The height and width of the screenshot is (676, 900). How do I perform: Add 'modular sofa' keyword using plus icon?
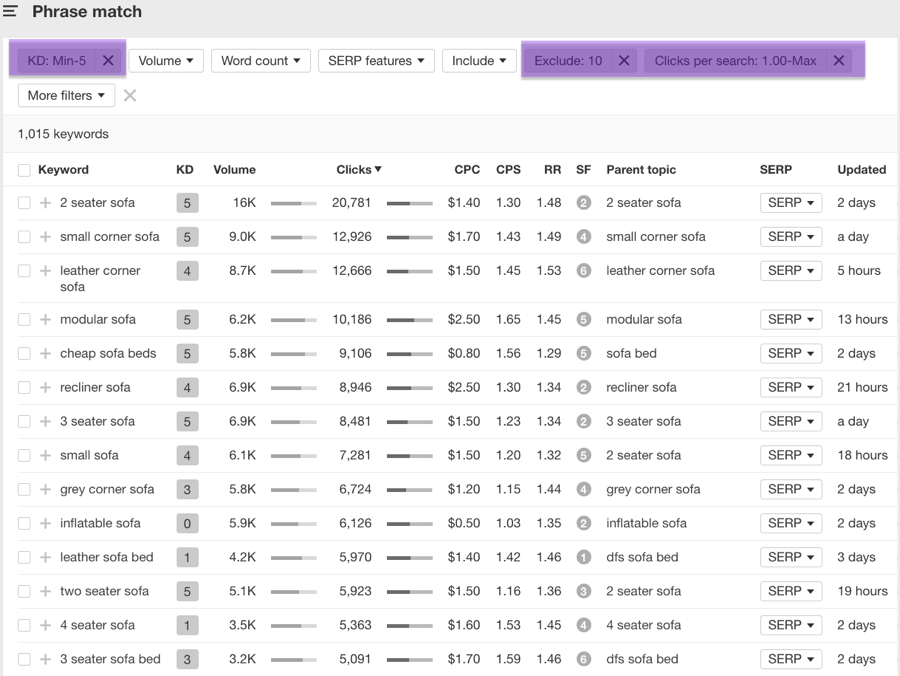click(45, 320)
